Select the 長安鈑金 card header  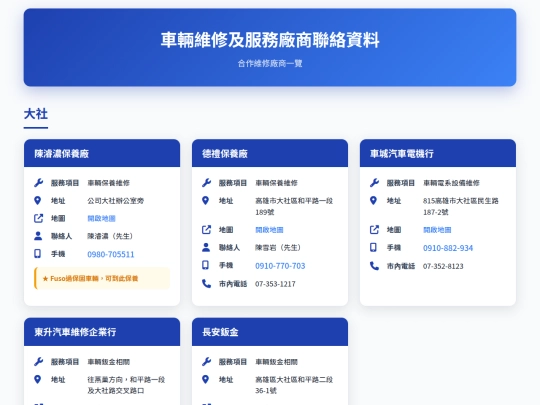click(270, 332)
